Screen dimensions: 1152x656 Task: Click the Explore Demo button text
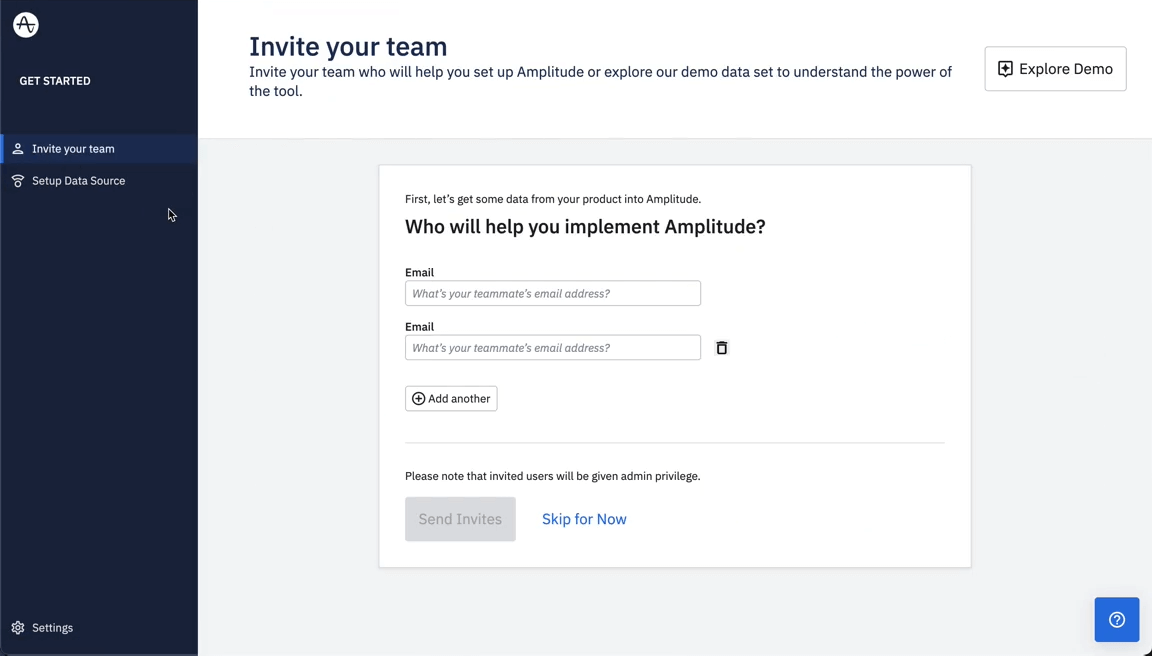click(1065, 69)
